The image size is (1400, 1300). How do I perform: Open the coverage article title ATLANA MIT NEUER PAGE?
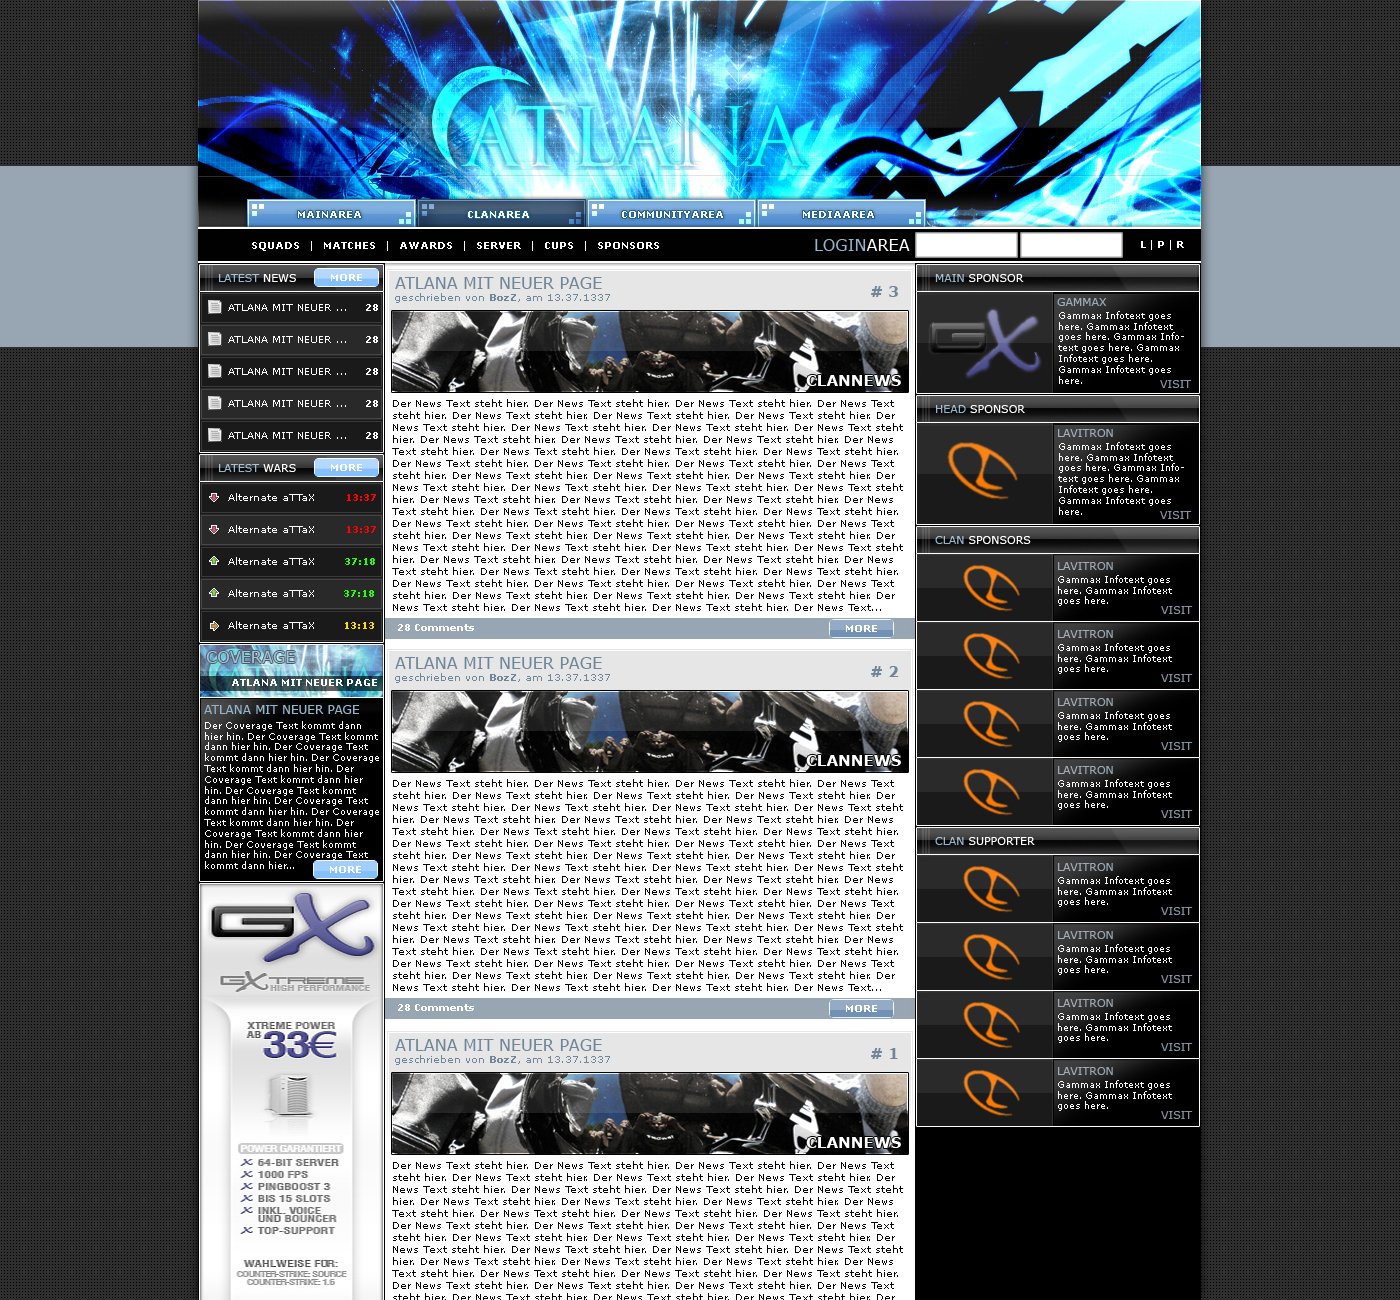(282, 709)
